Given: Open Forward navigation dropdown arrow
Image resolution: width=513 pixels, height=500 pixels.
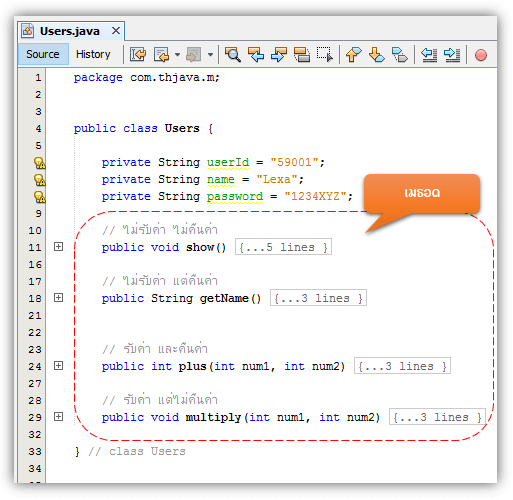Looking at the screenshot, I should click(210, 54).
